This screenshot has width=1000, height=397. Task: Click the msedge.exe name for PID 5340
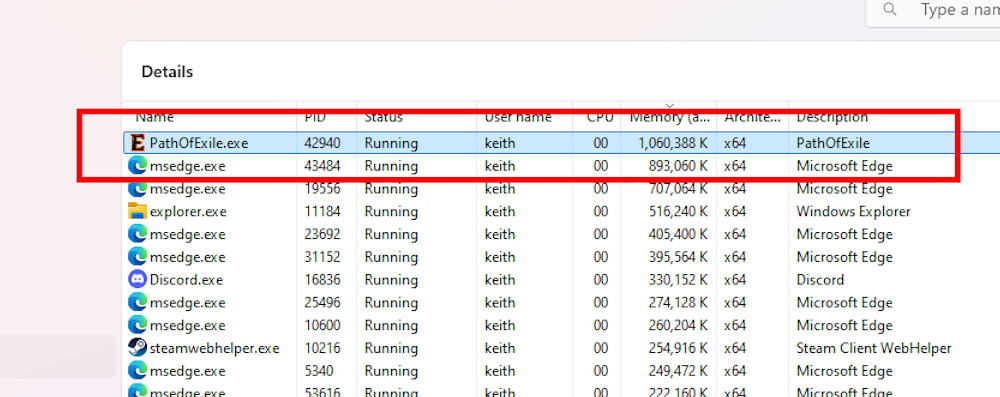(188, 371)
